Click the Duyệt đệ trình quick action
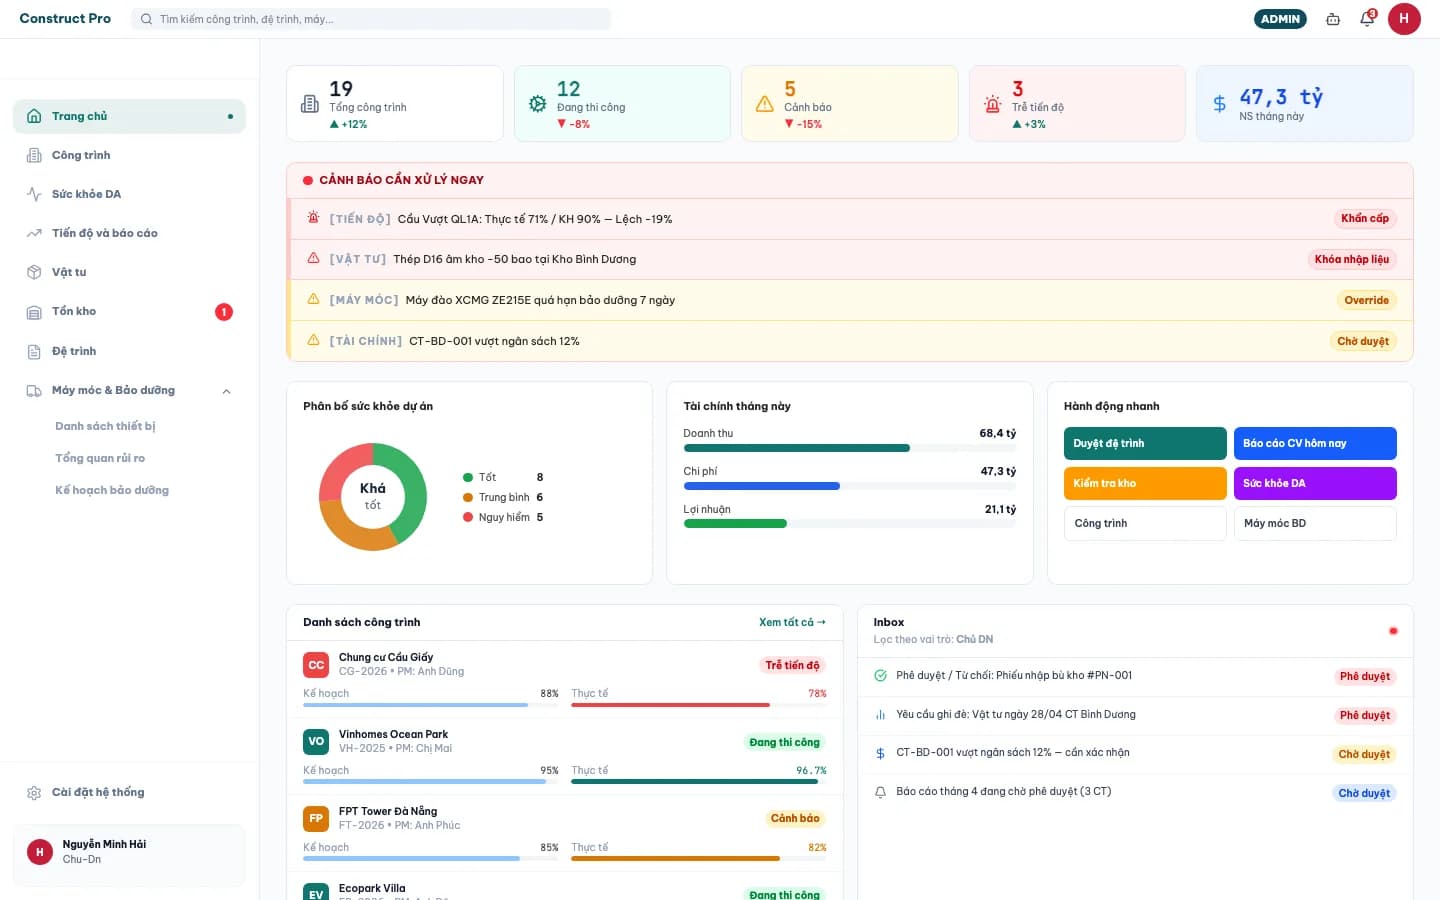Screen dimensions: 1440x900 [1145, 444]
